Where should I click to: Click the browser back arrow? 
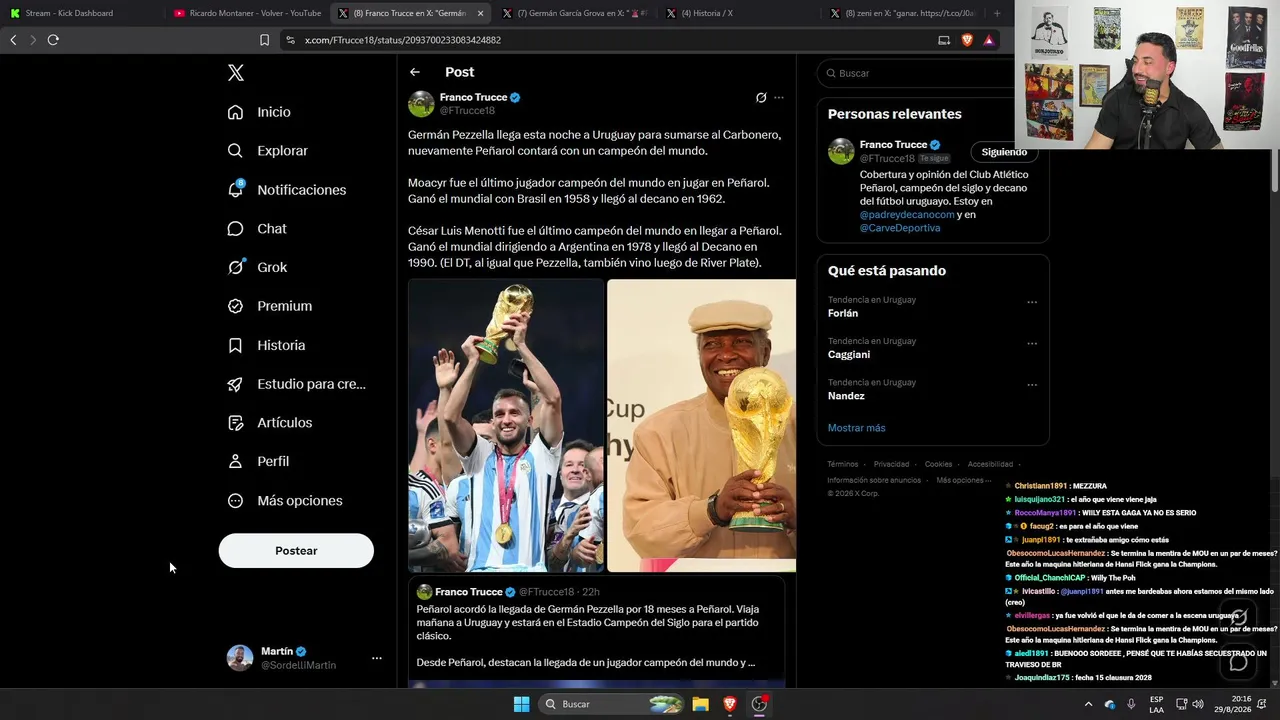[x=13, y=40]
